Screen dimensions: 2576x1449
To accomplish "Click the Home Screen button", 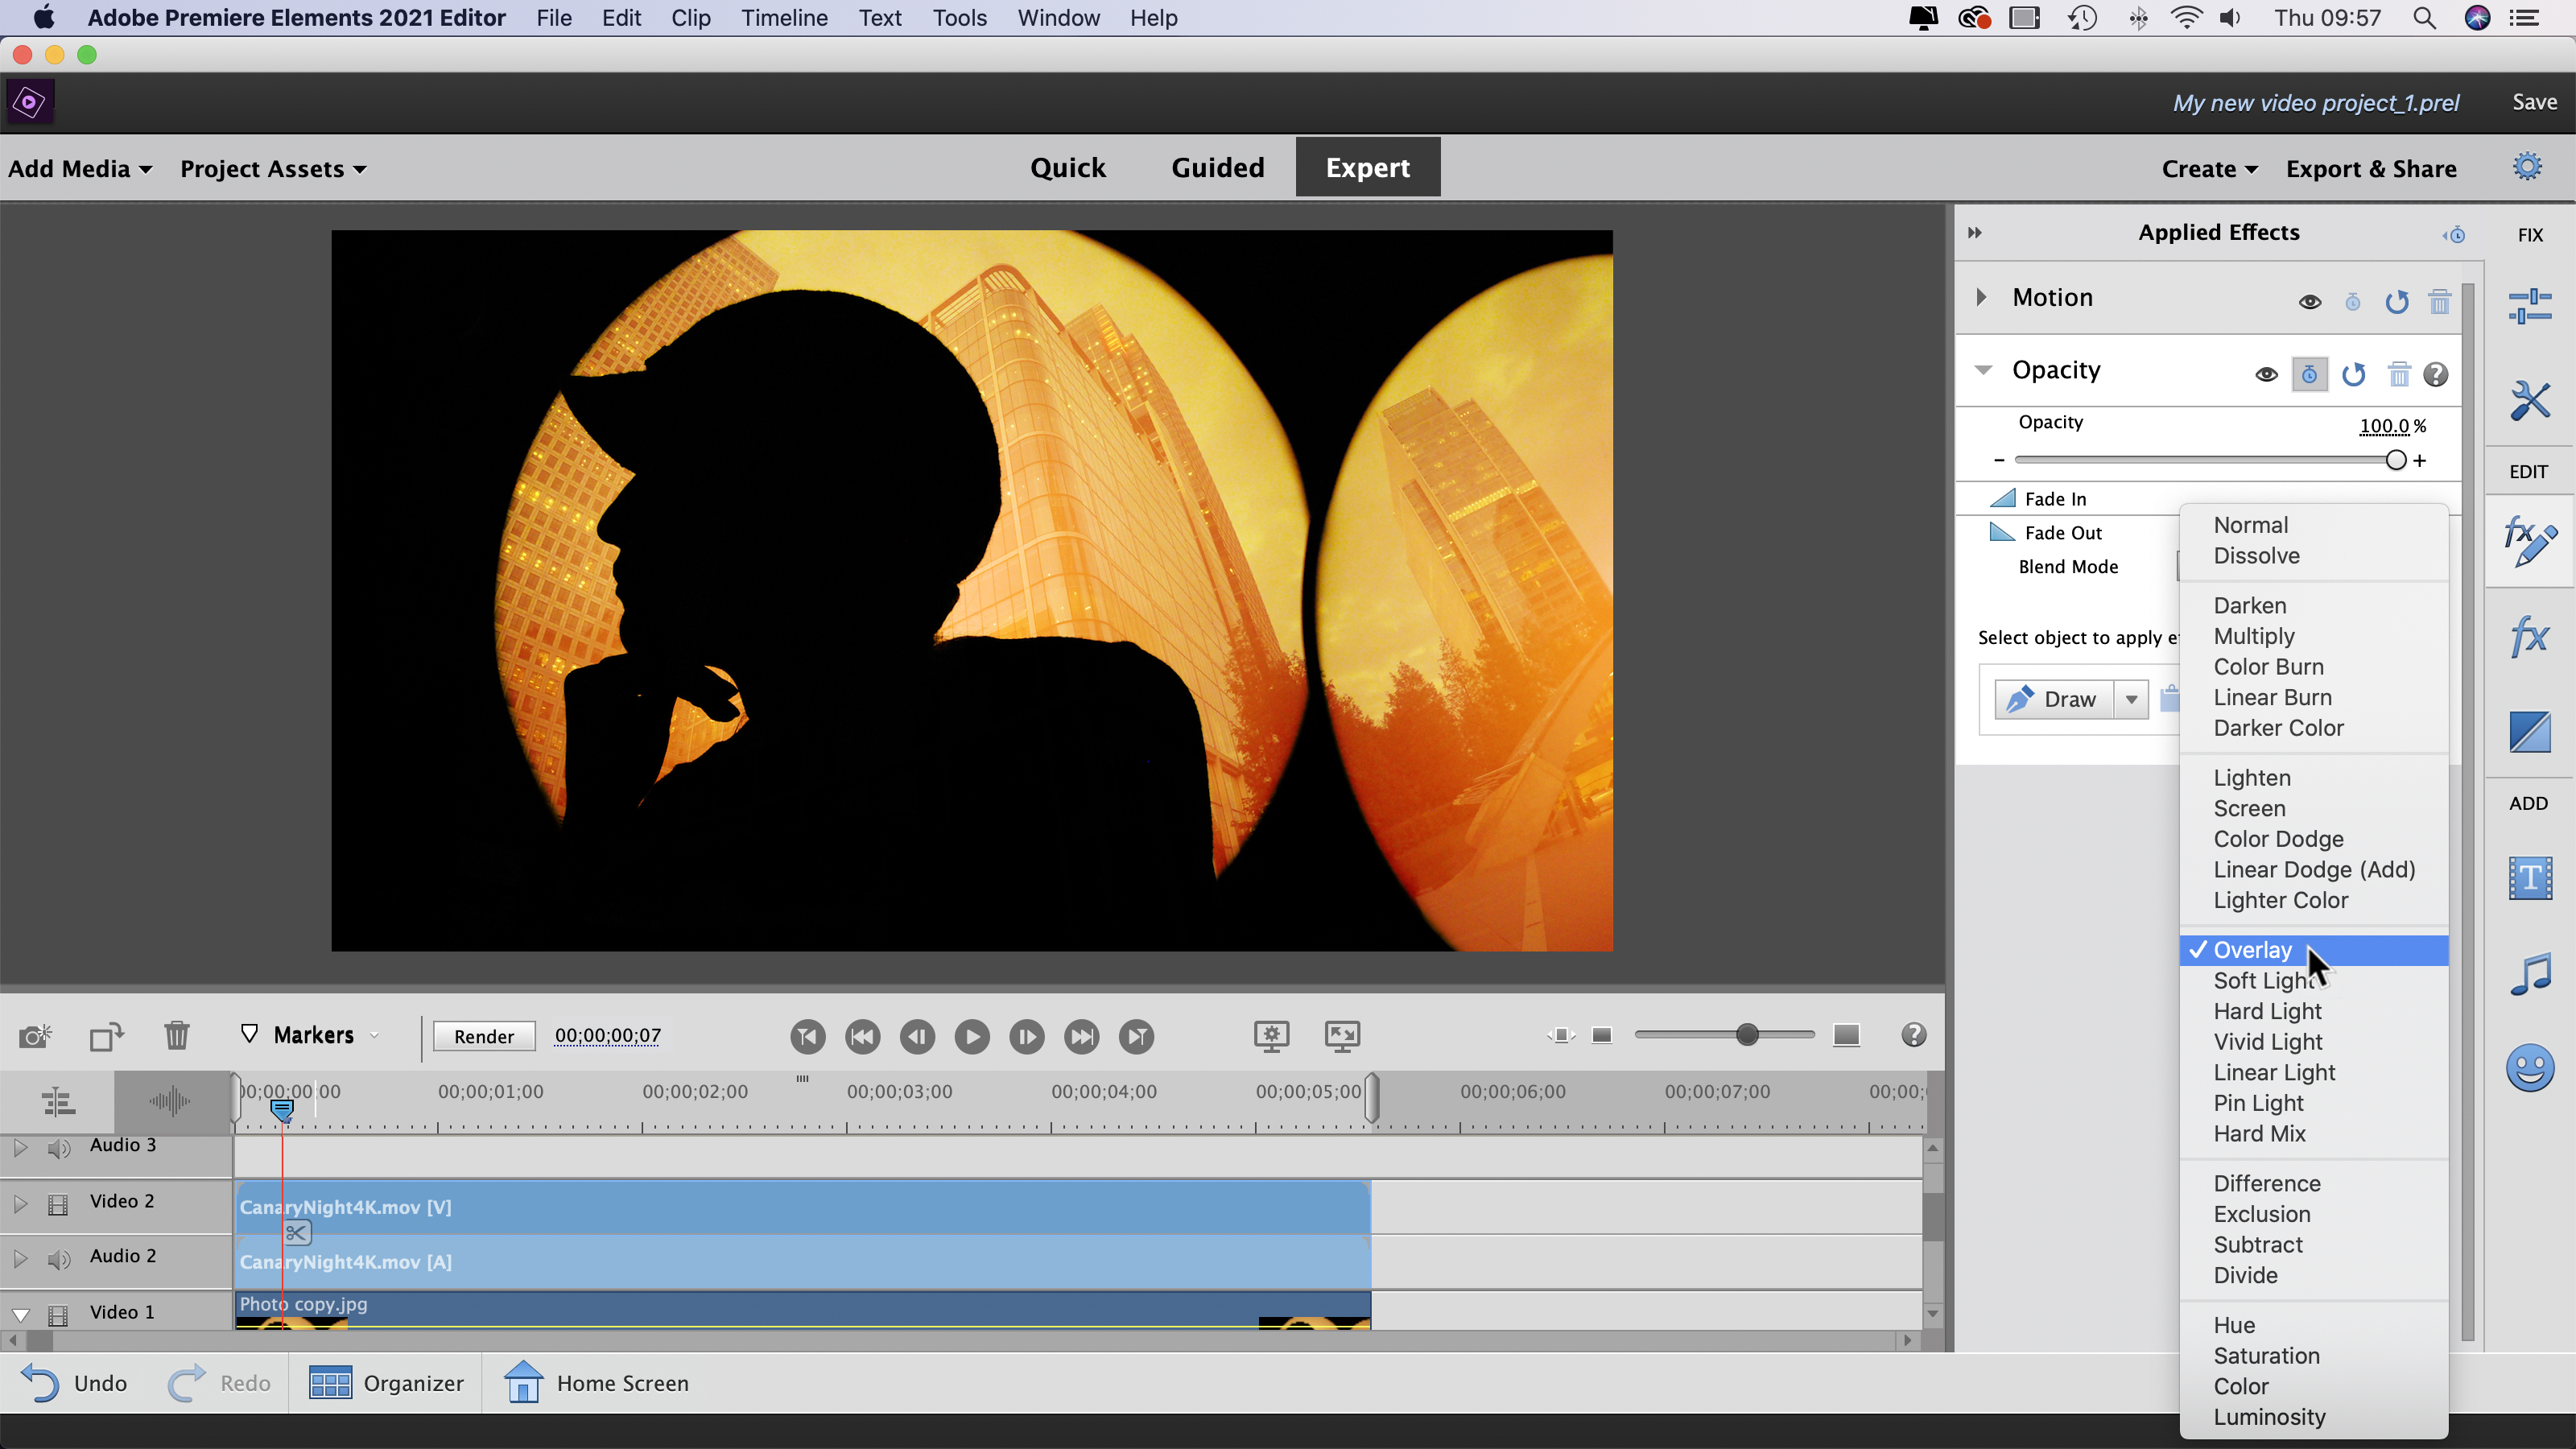I will coord(596,1383).
